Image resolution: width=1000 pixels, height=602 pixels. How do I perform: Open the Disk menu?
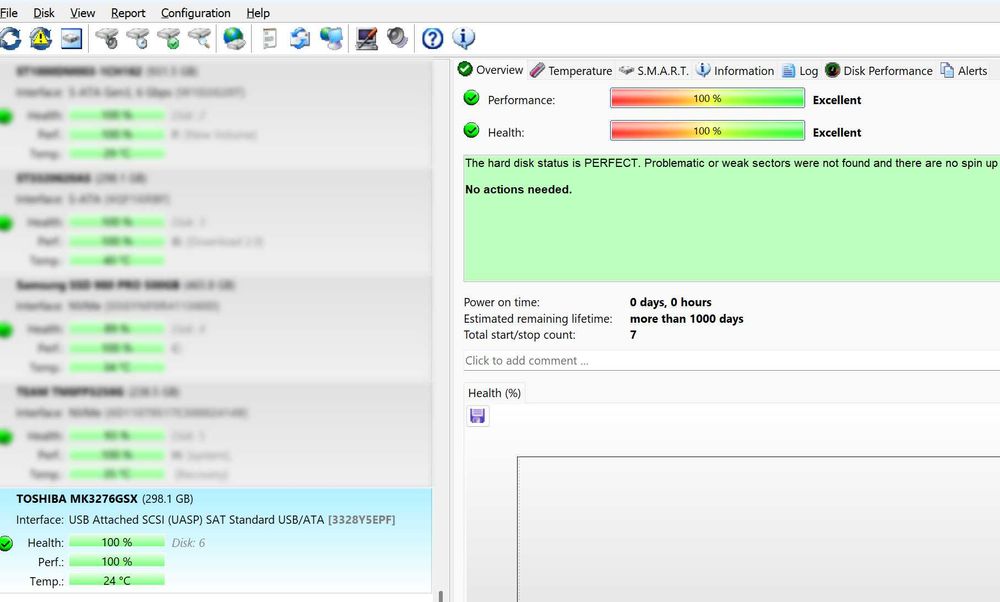point(44,13)
